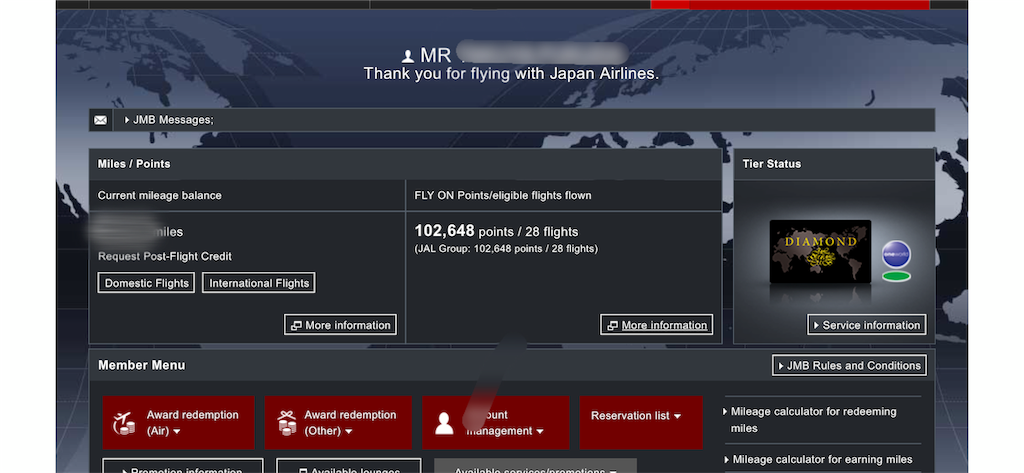Click the airplane icon on Award redemption (Air)

(124, 423)
